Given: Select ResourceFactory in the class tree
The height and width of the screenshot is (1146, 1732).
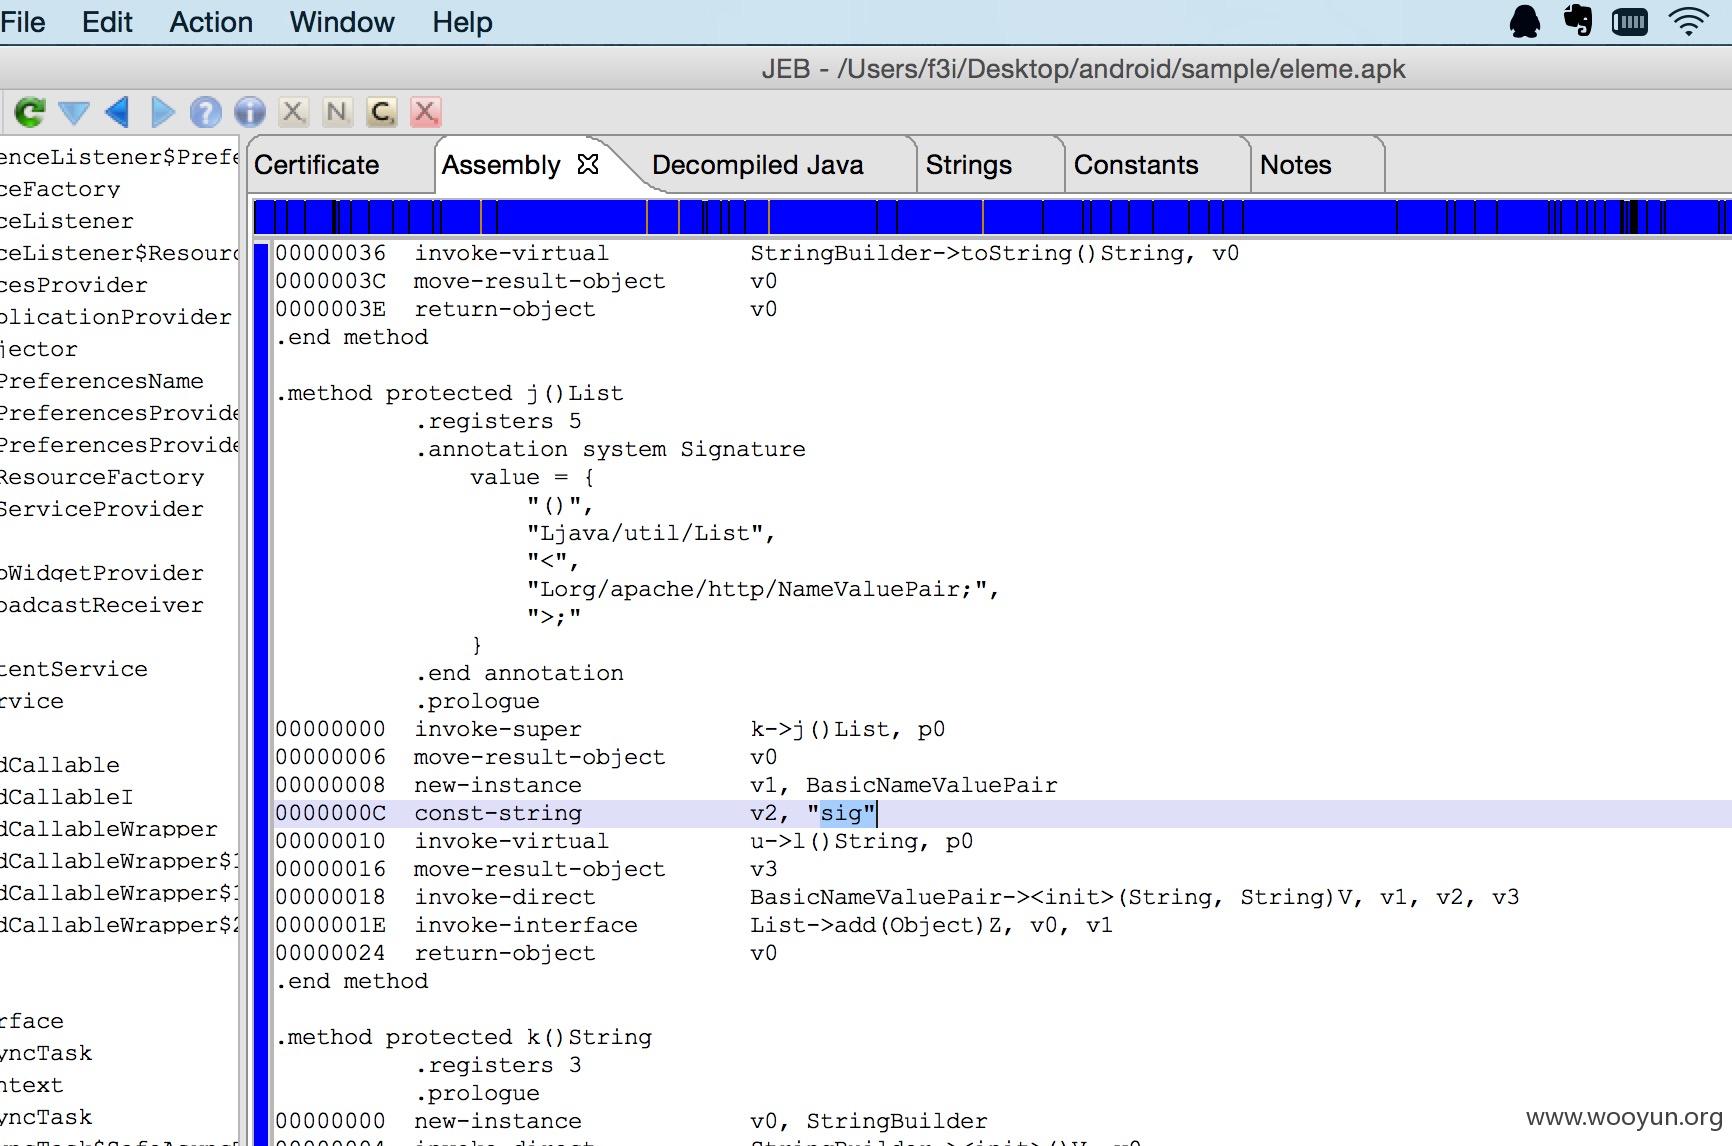Looking at the screenshot, I should 102,477.
